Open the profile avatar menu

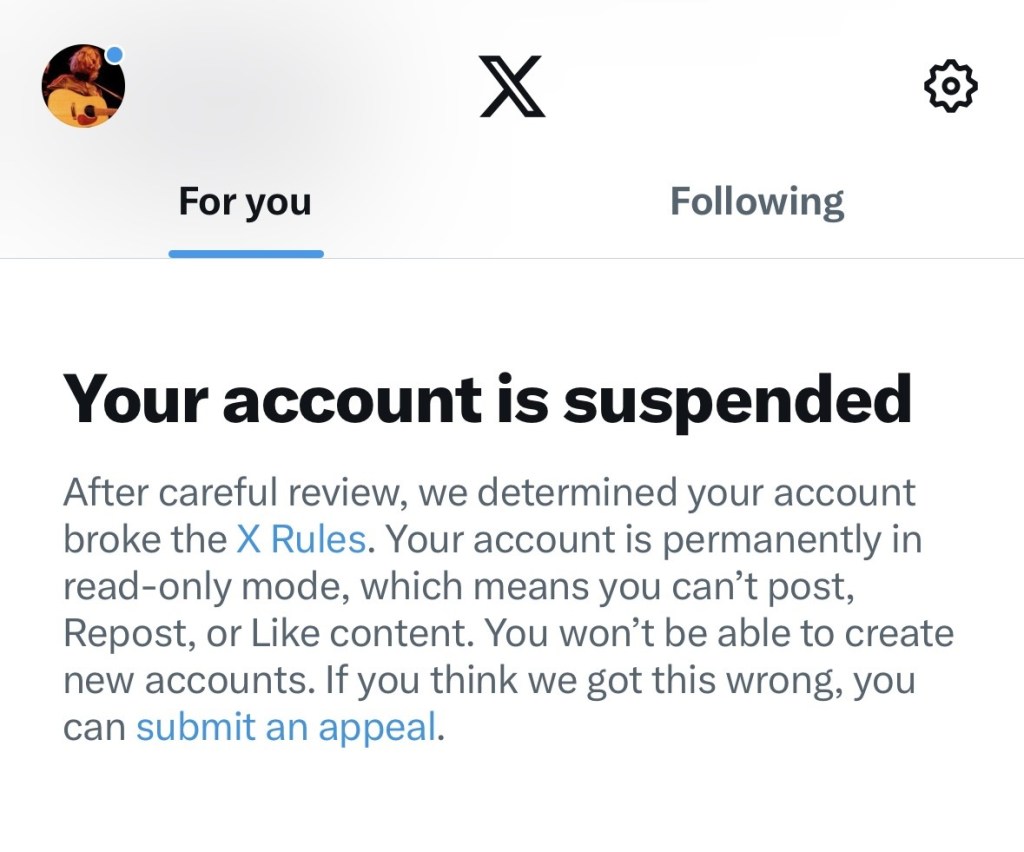[83, 86]
